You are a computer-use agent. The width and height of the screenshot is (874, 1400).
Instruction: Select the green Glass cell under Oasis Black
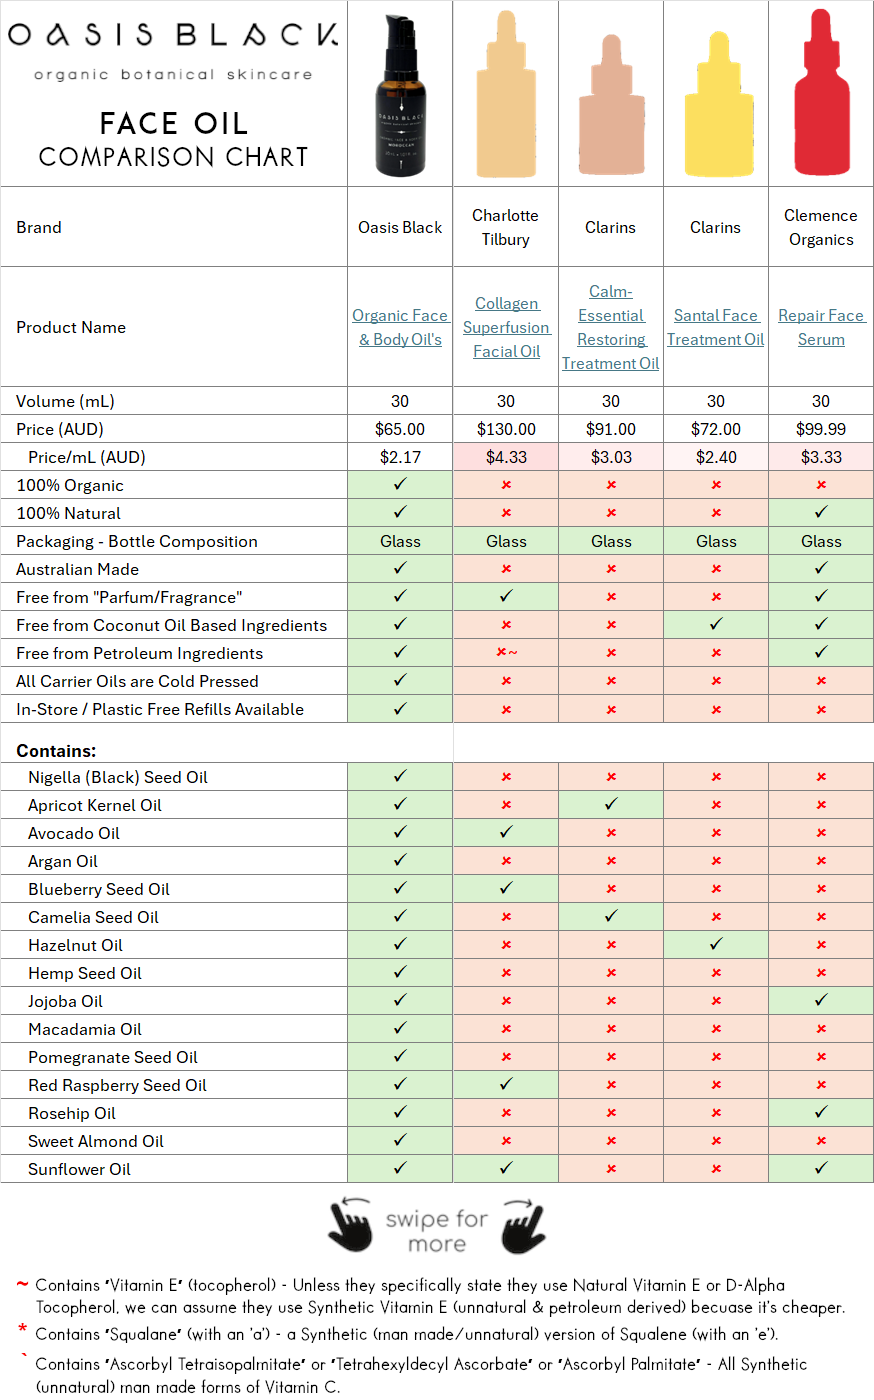coord(399,540)
